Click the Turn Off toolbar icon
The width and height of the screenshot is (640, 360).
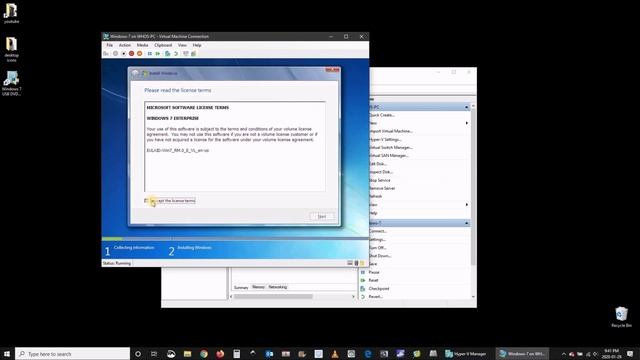124,53
